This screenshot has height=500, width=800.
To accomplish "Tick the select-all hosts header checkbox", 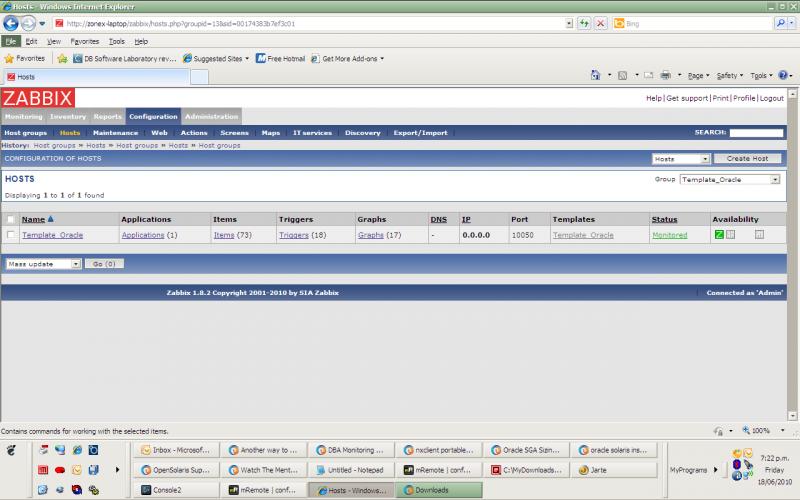I will pos(11,219).
